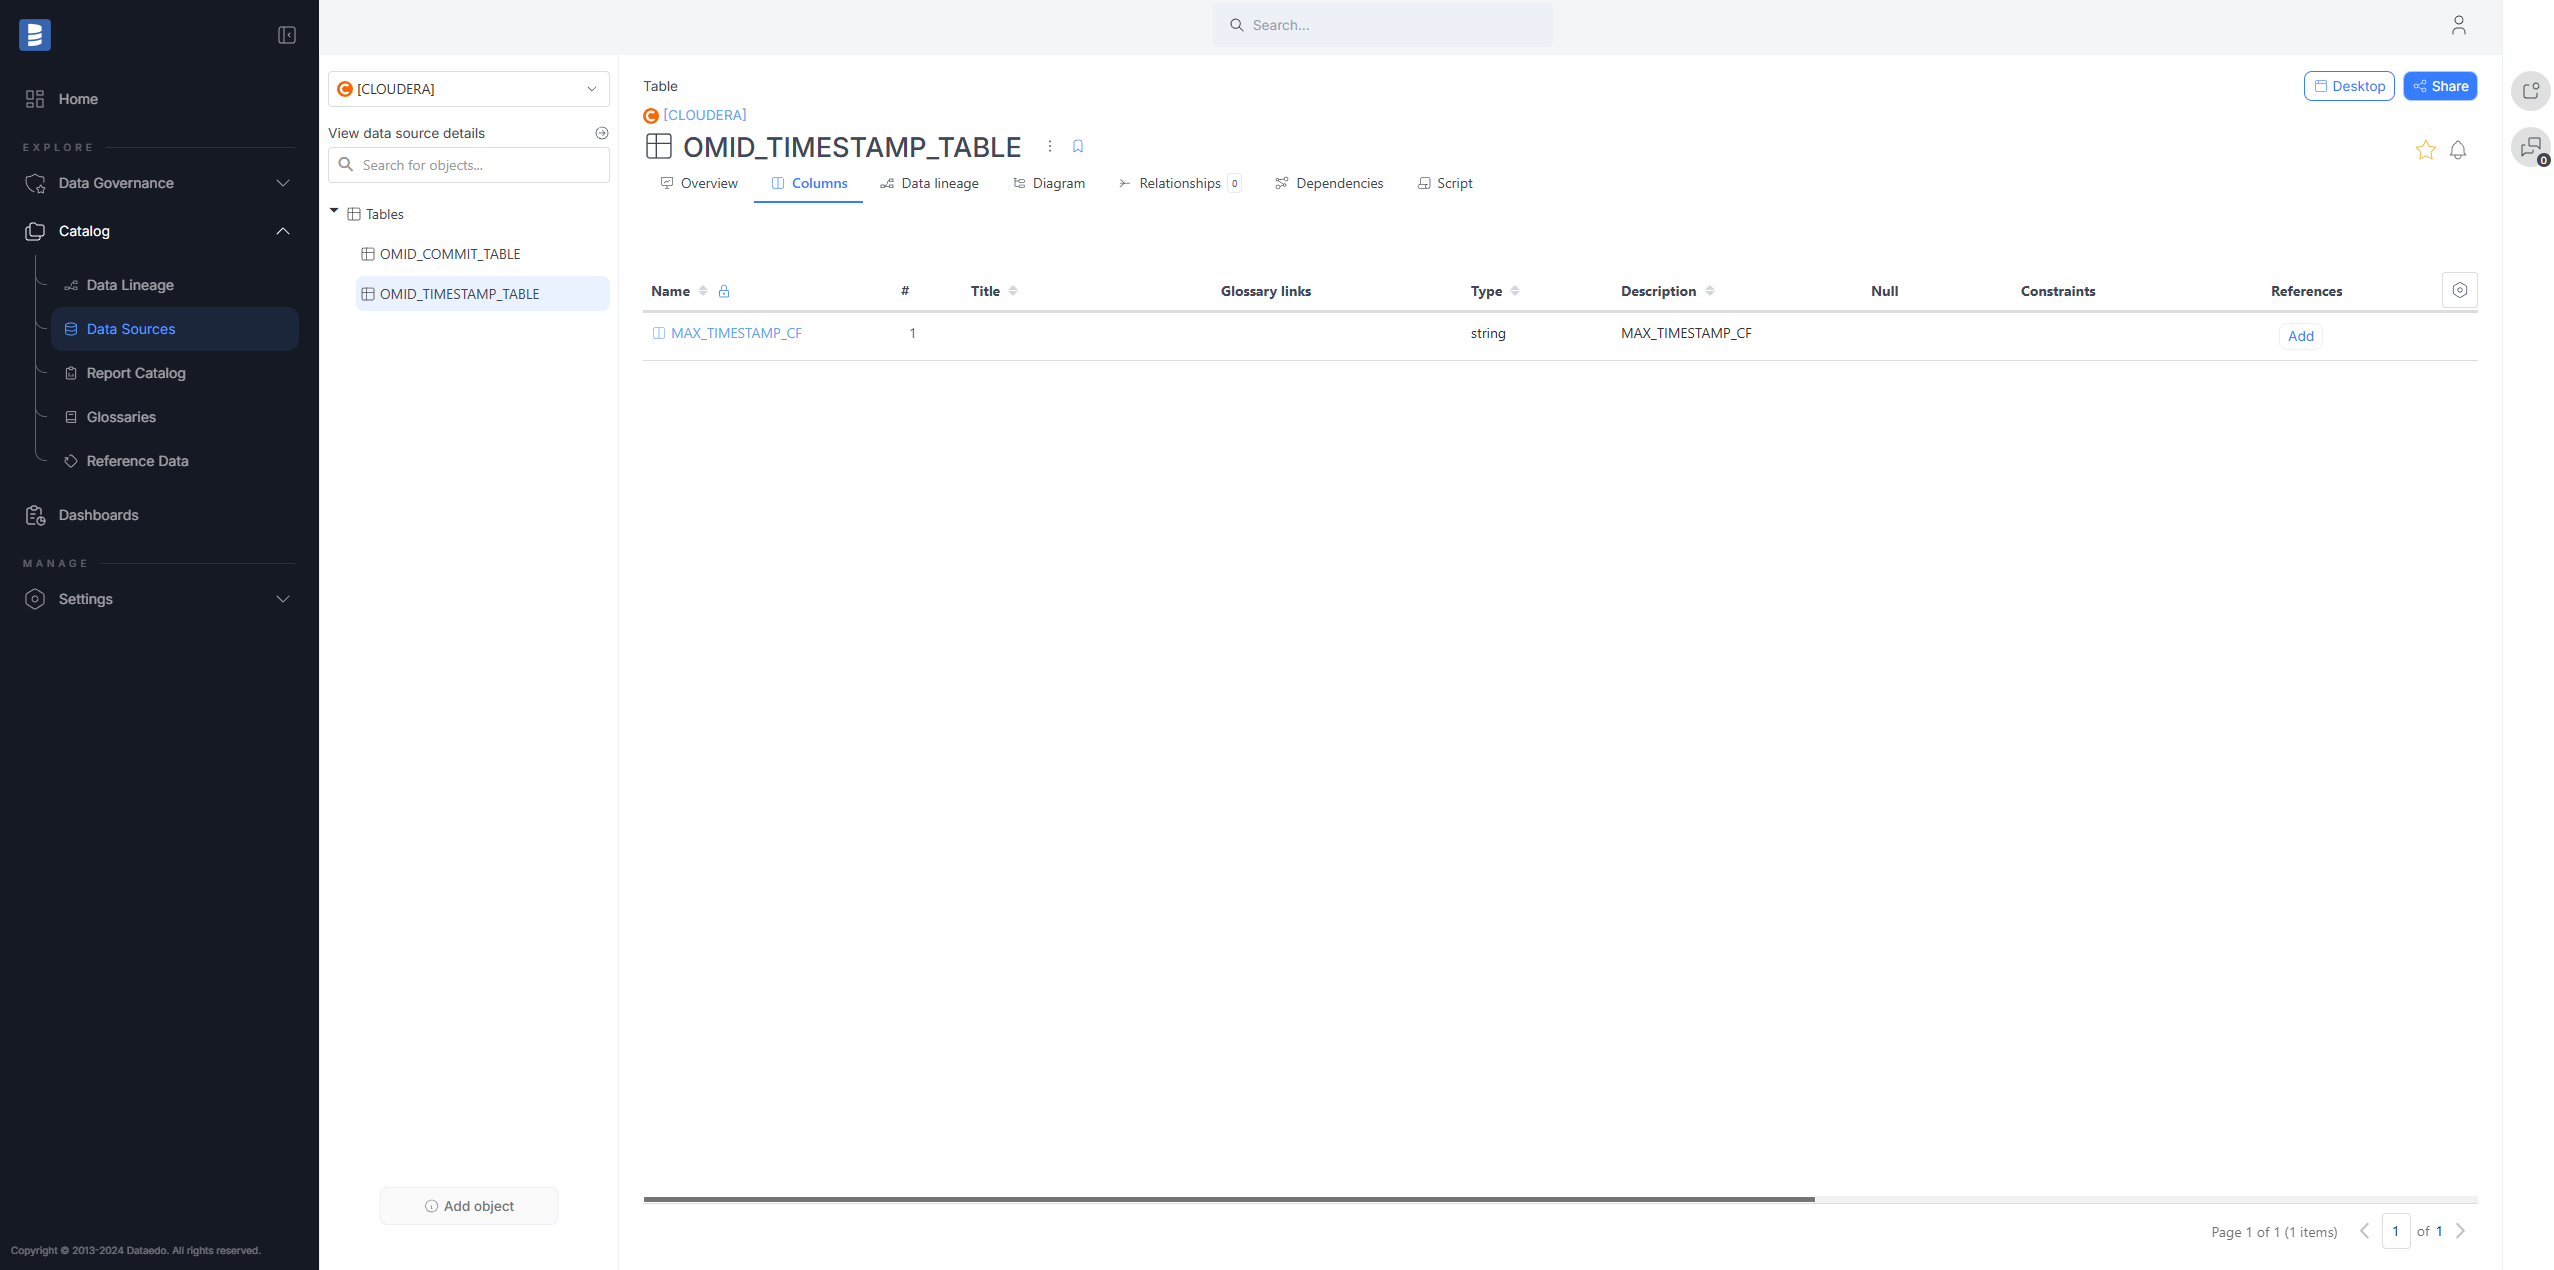
Task: Switch to the Overview tab
Action: [709, 182]
